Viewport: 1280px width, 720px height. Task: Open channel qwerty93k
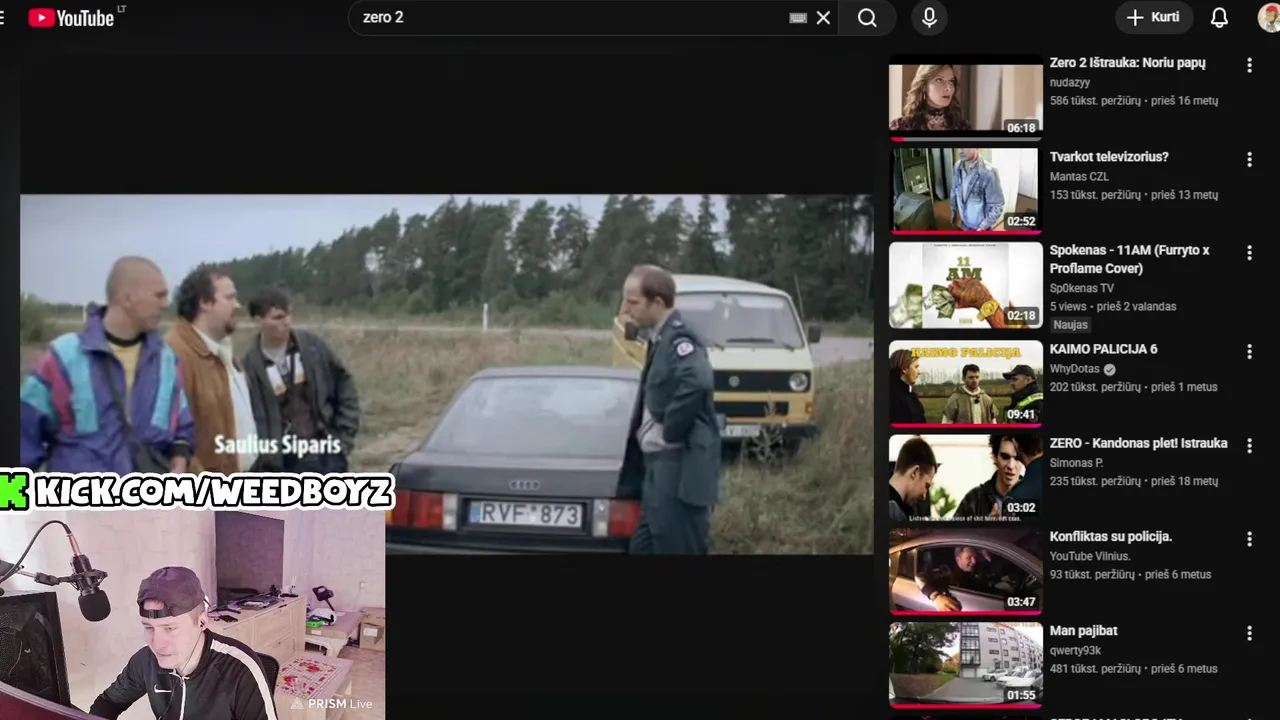coord(1075,650)
